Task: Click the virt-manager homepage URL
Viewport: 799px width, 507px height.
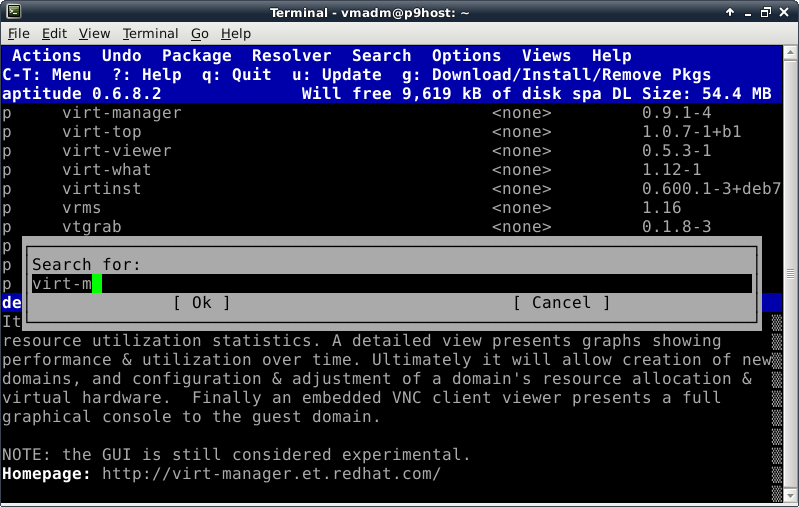Action: pos(271,474)
